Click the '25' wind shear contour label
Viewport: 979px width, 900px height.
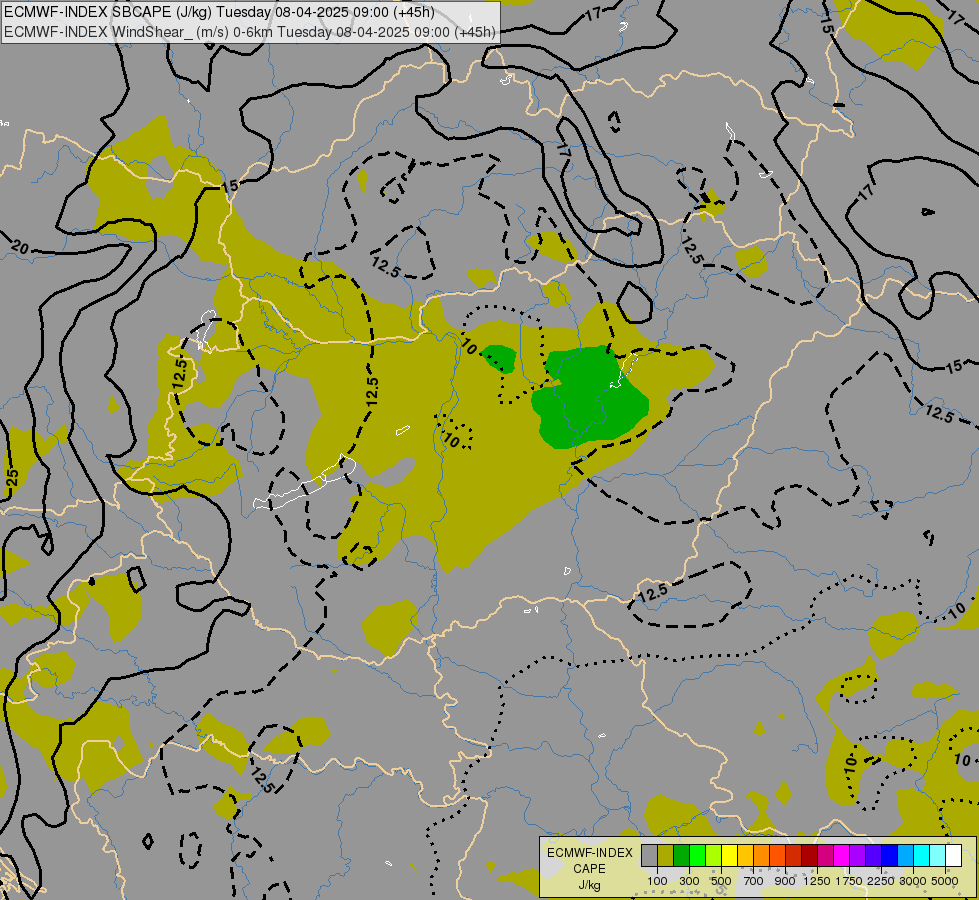coord(12,478)
